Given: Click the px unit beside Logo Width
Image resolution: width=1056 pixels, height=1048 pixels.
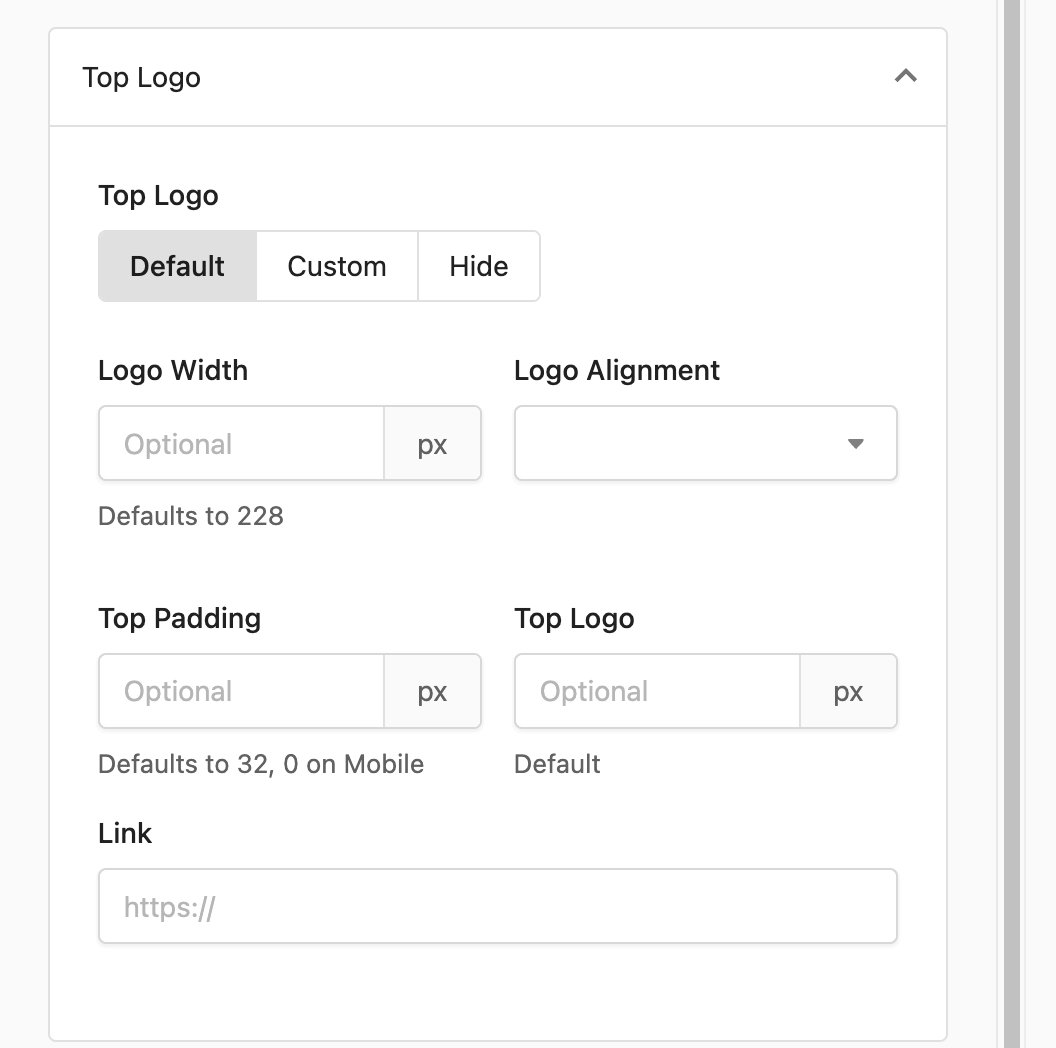Looking at the screenshot, I should pos(432,443).
